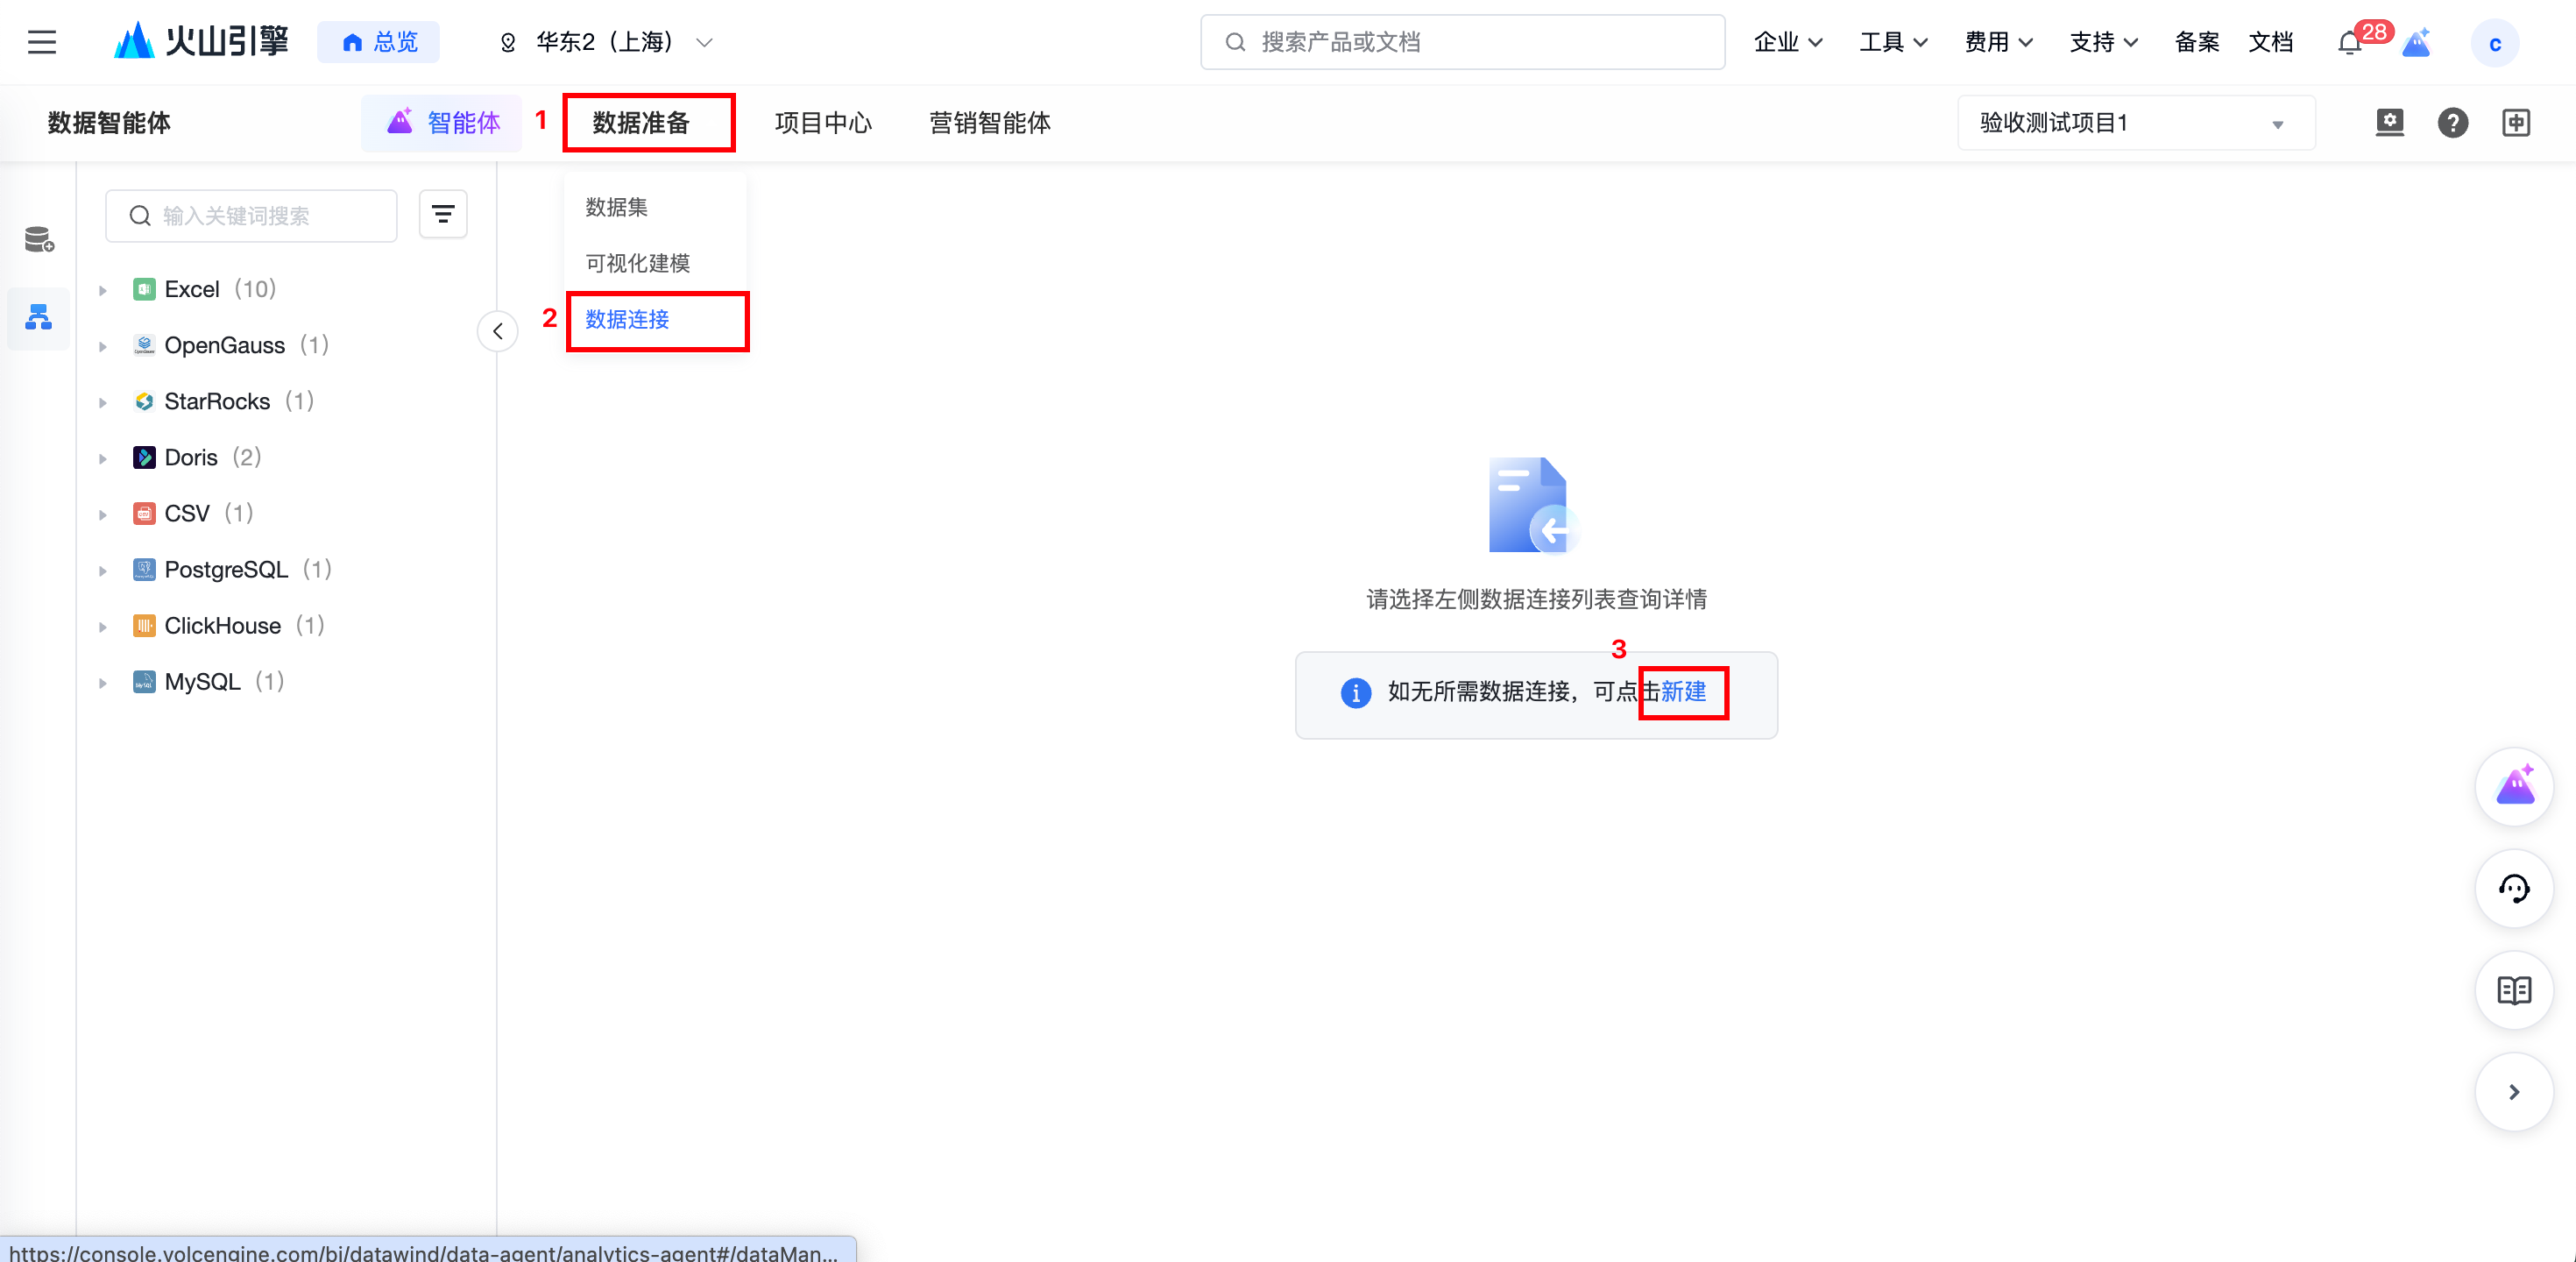Image resolution: width=2576 pixels, height=1262 pixels.
Task: Collapse the left connection list panel
Action: click(x=497, y=331)
